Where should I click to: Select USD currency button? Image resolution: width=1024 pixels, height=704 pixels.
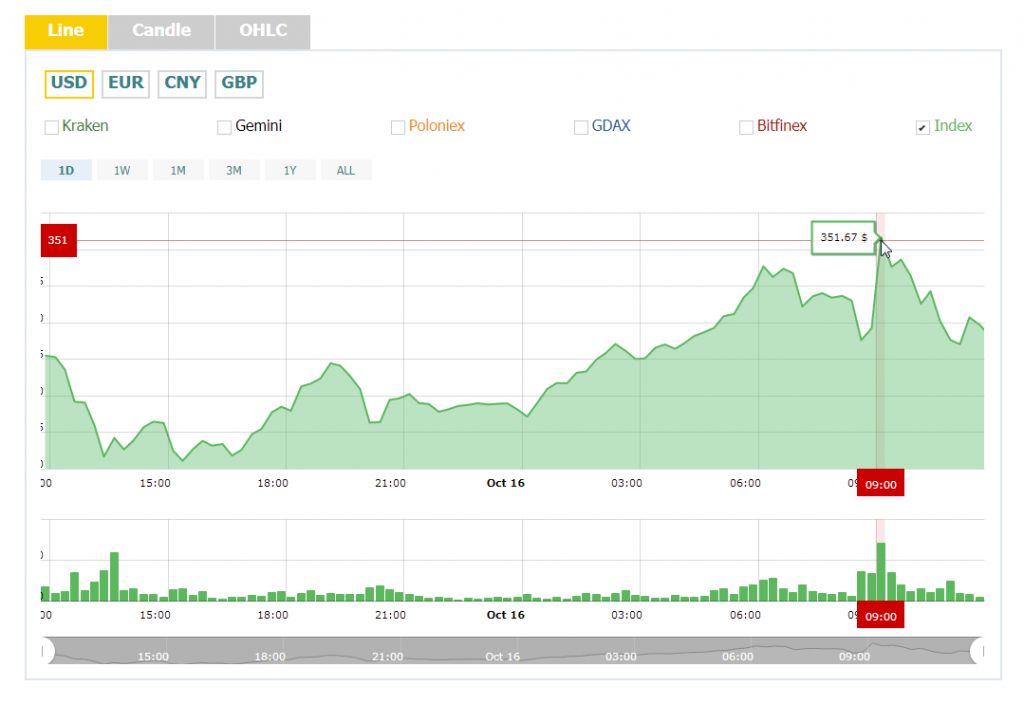tap(69, 83)
